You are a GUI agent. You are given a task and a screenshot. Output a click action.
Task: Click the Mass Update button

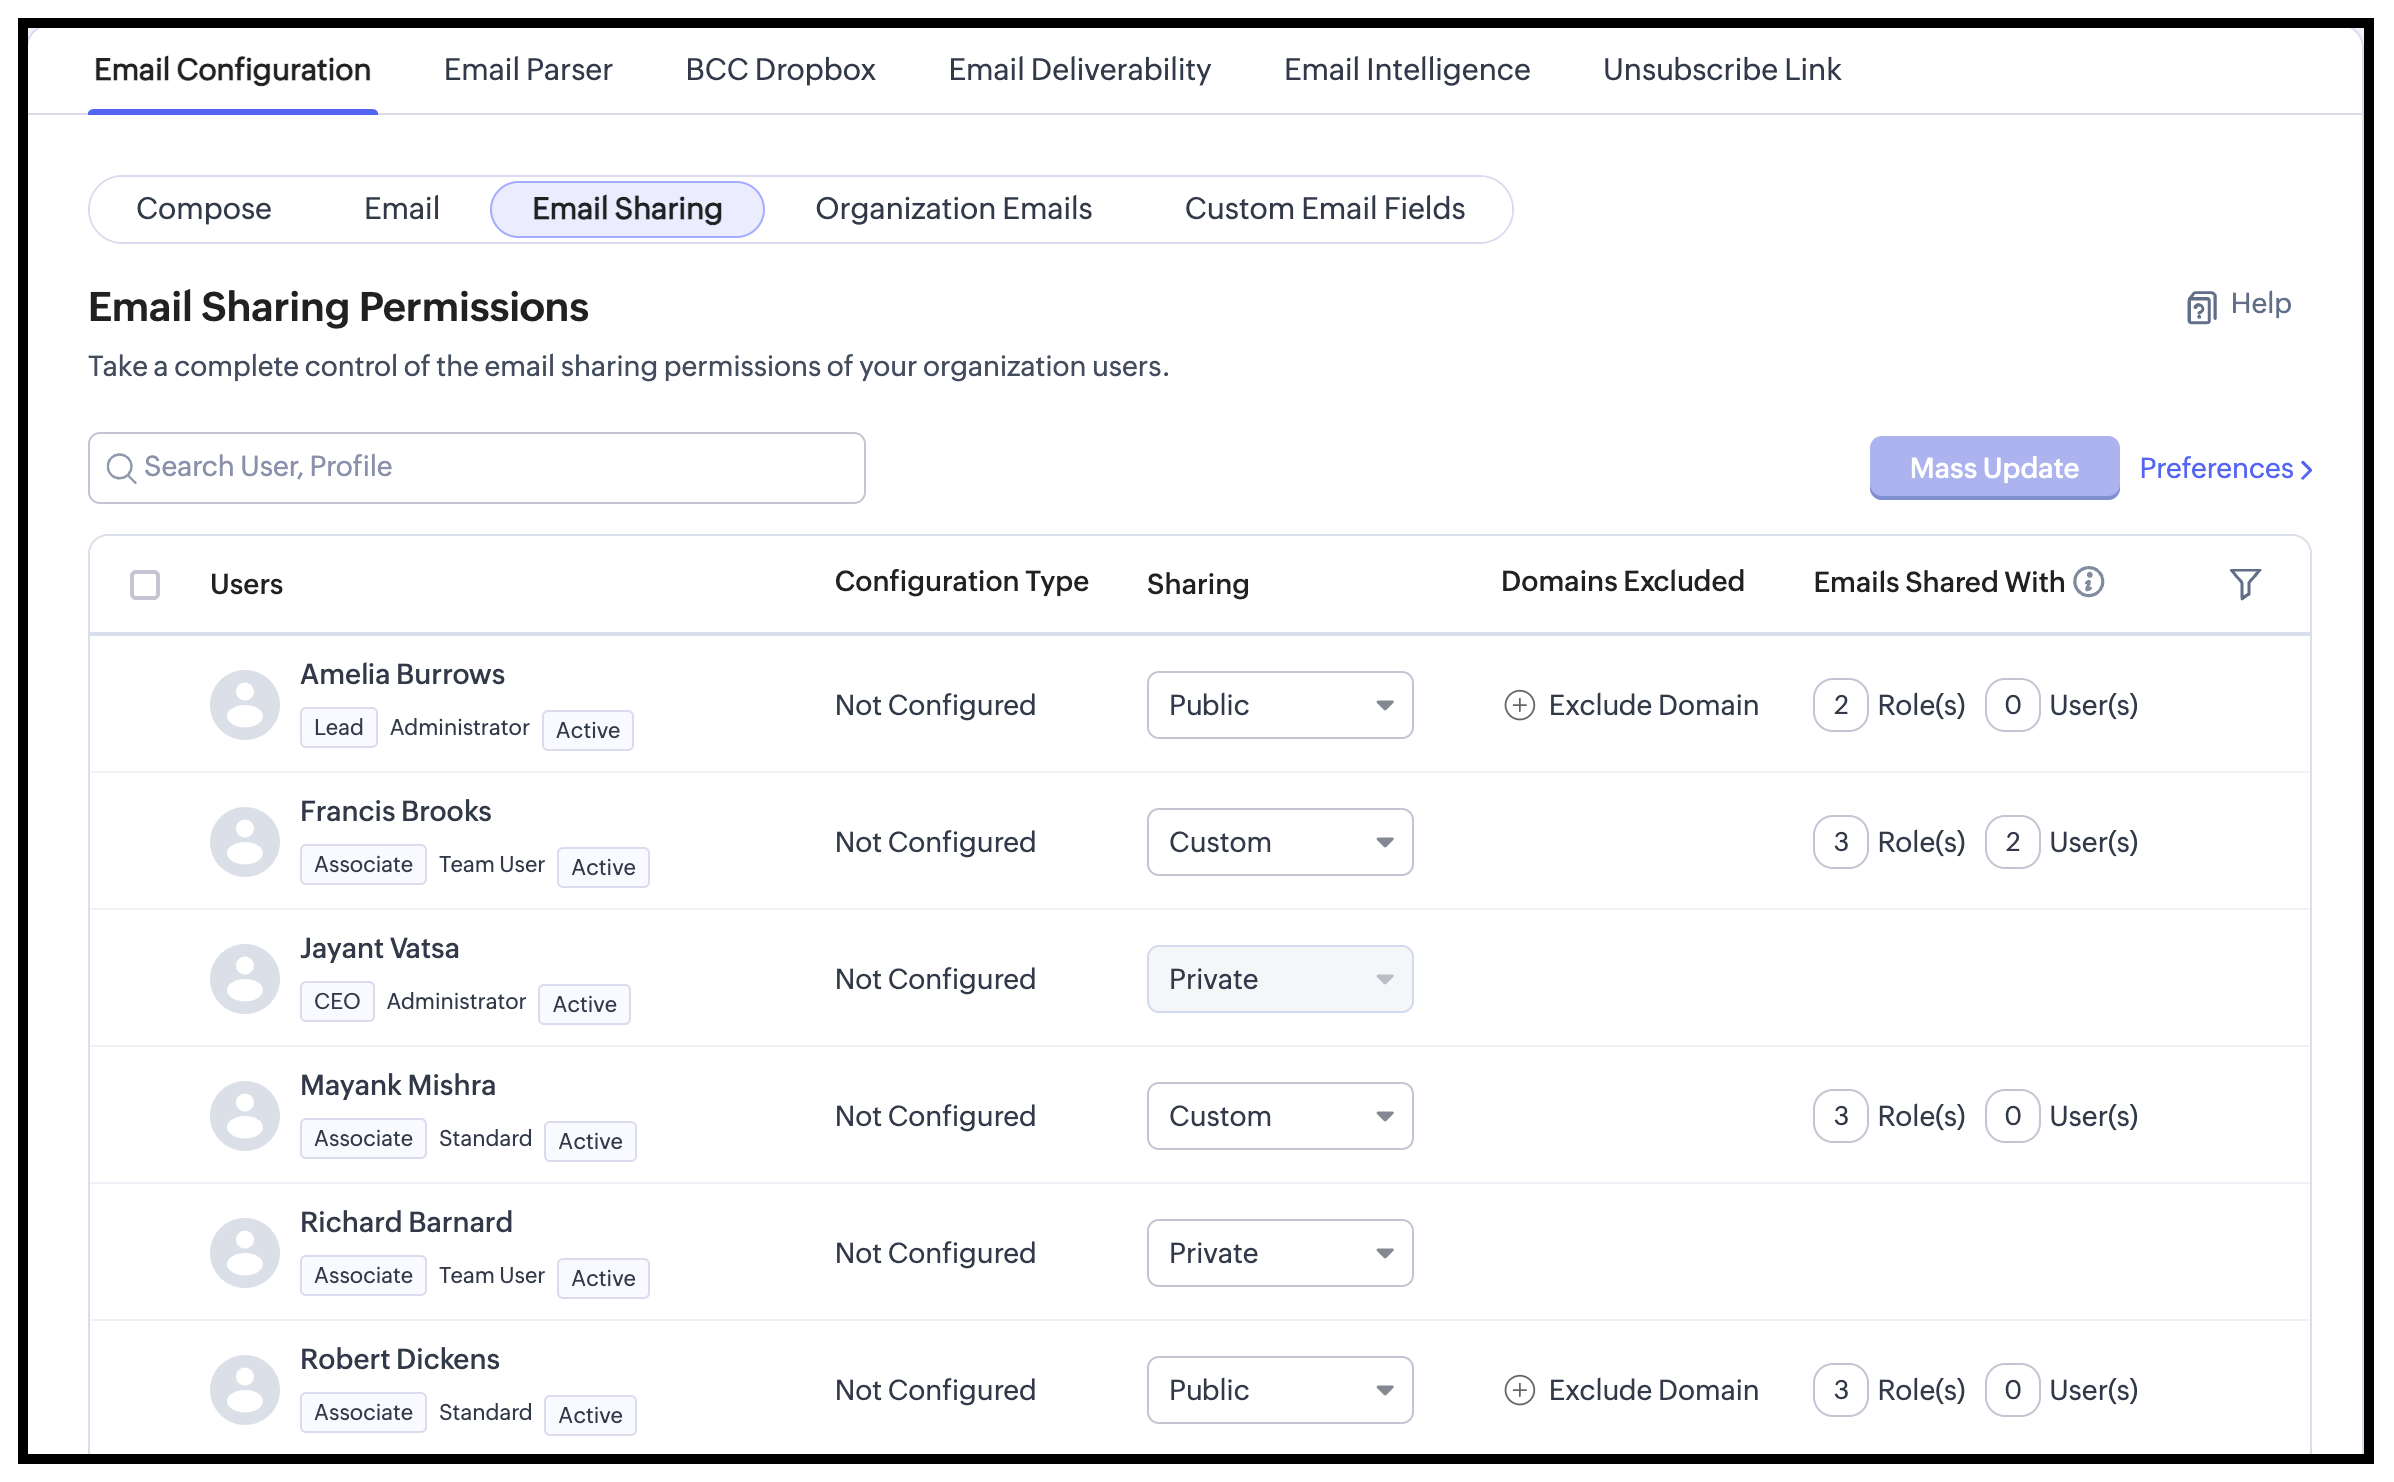pyautogui.click(x=1994, y=467)
